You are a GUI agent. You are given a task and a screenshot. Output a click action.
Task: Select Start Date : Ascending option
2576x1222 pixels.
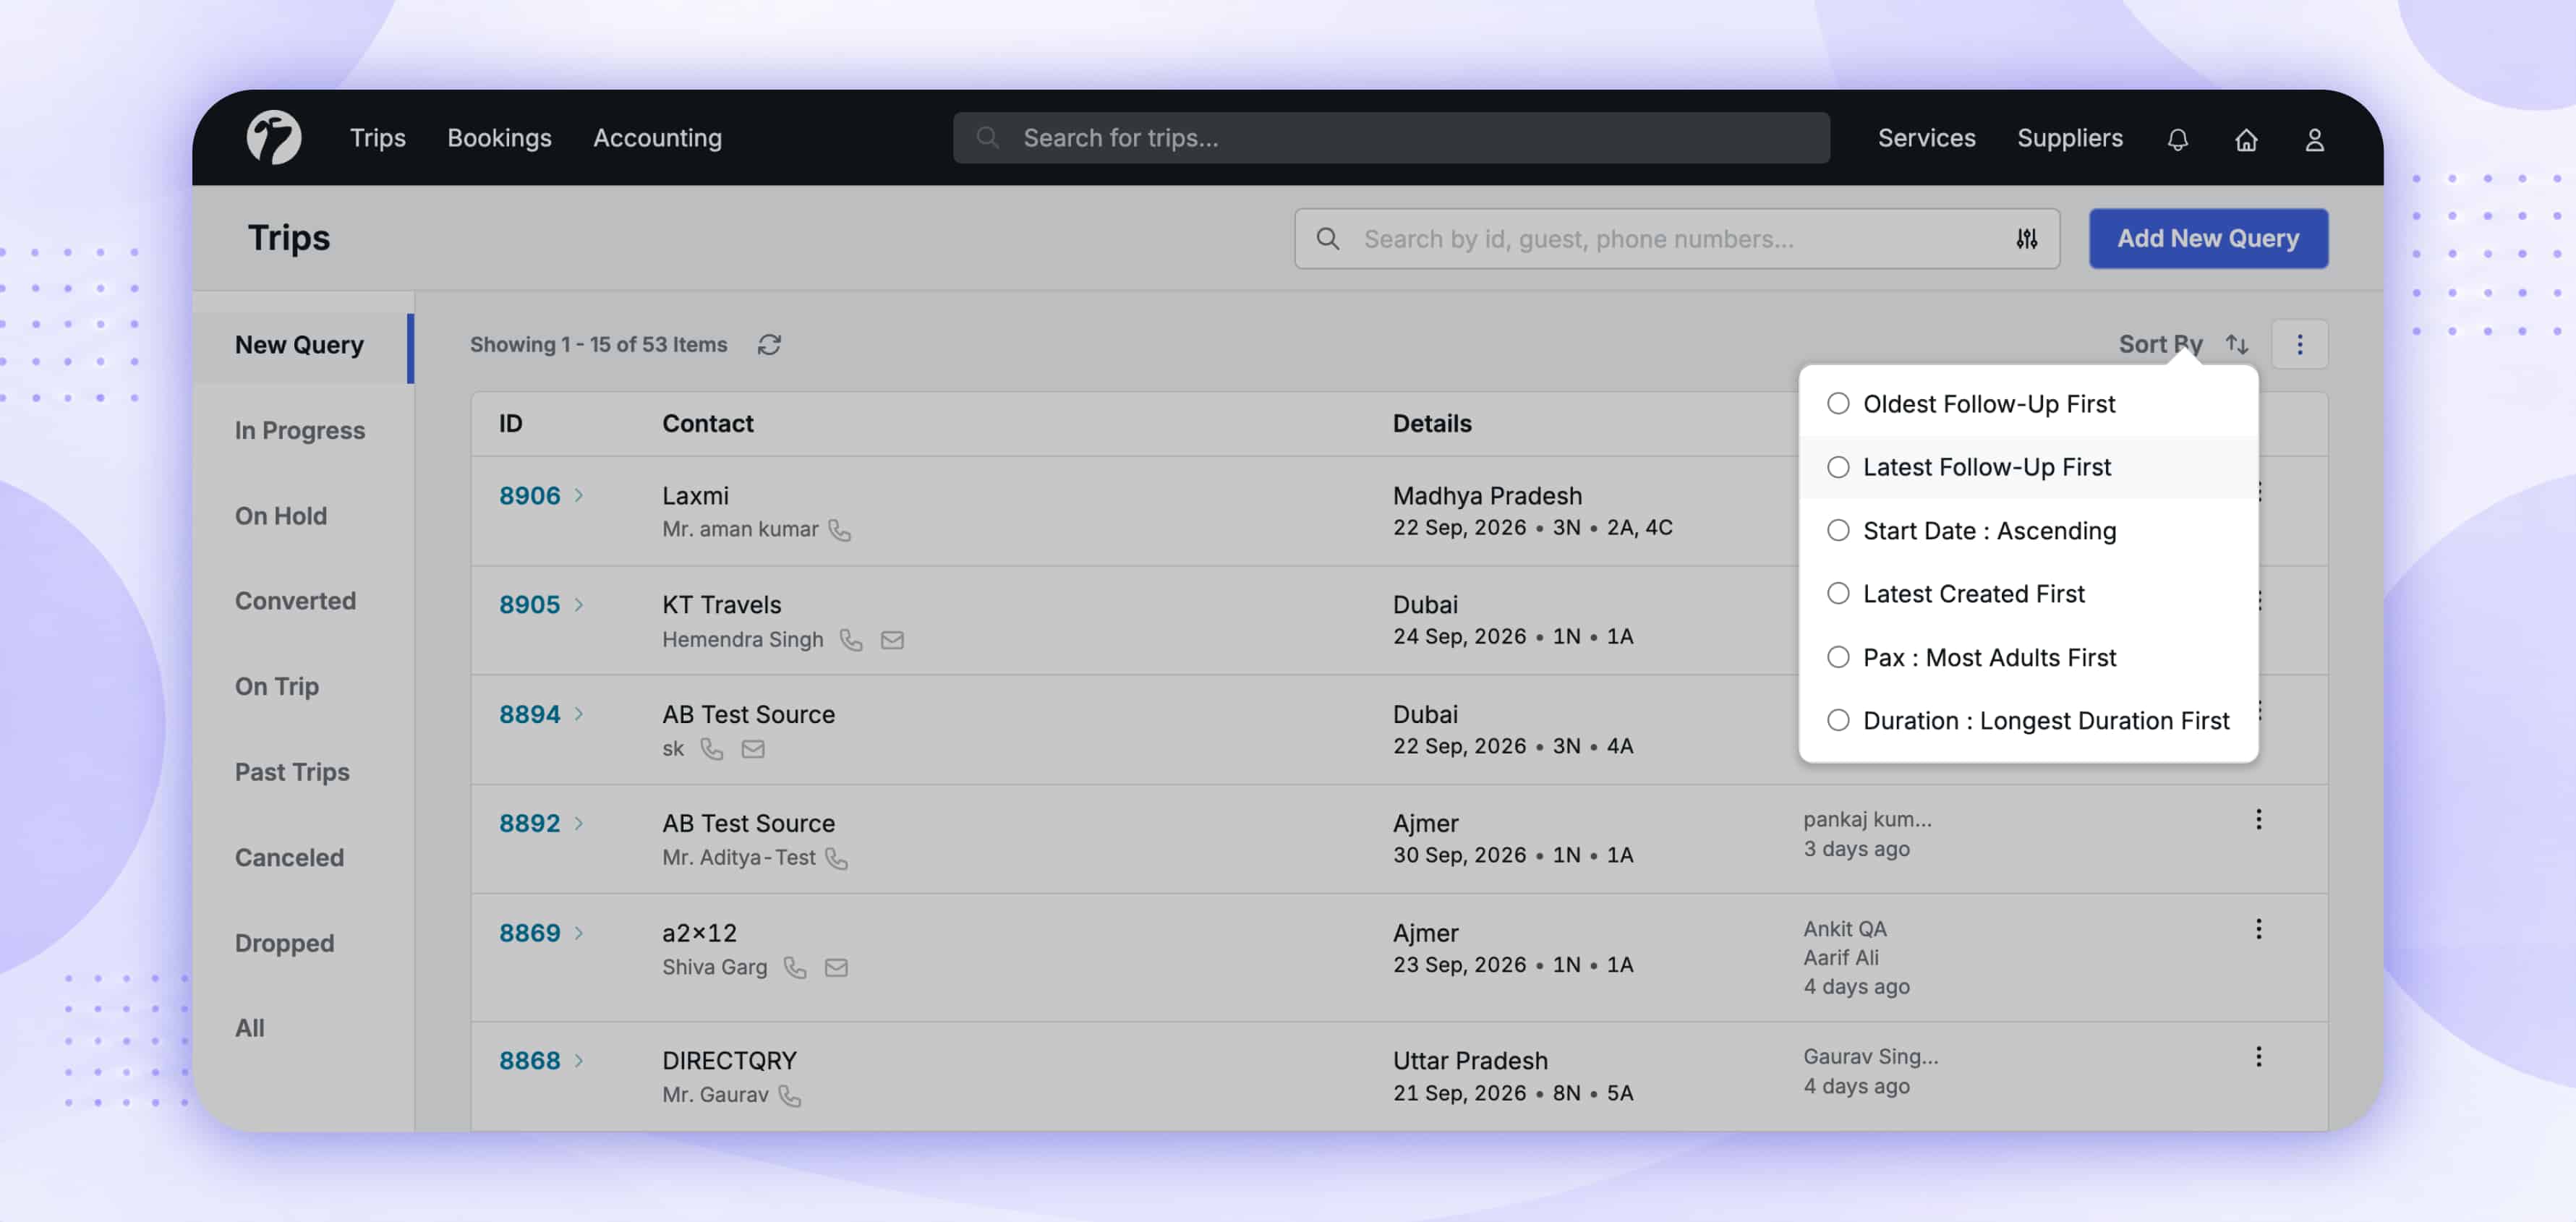tap(2028, 531)
